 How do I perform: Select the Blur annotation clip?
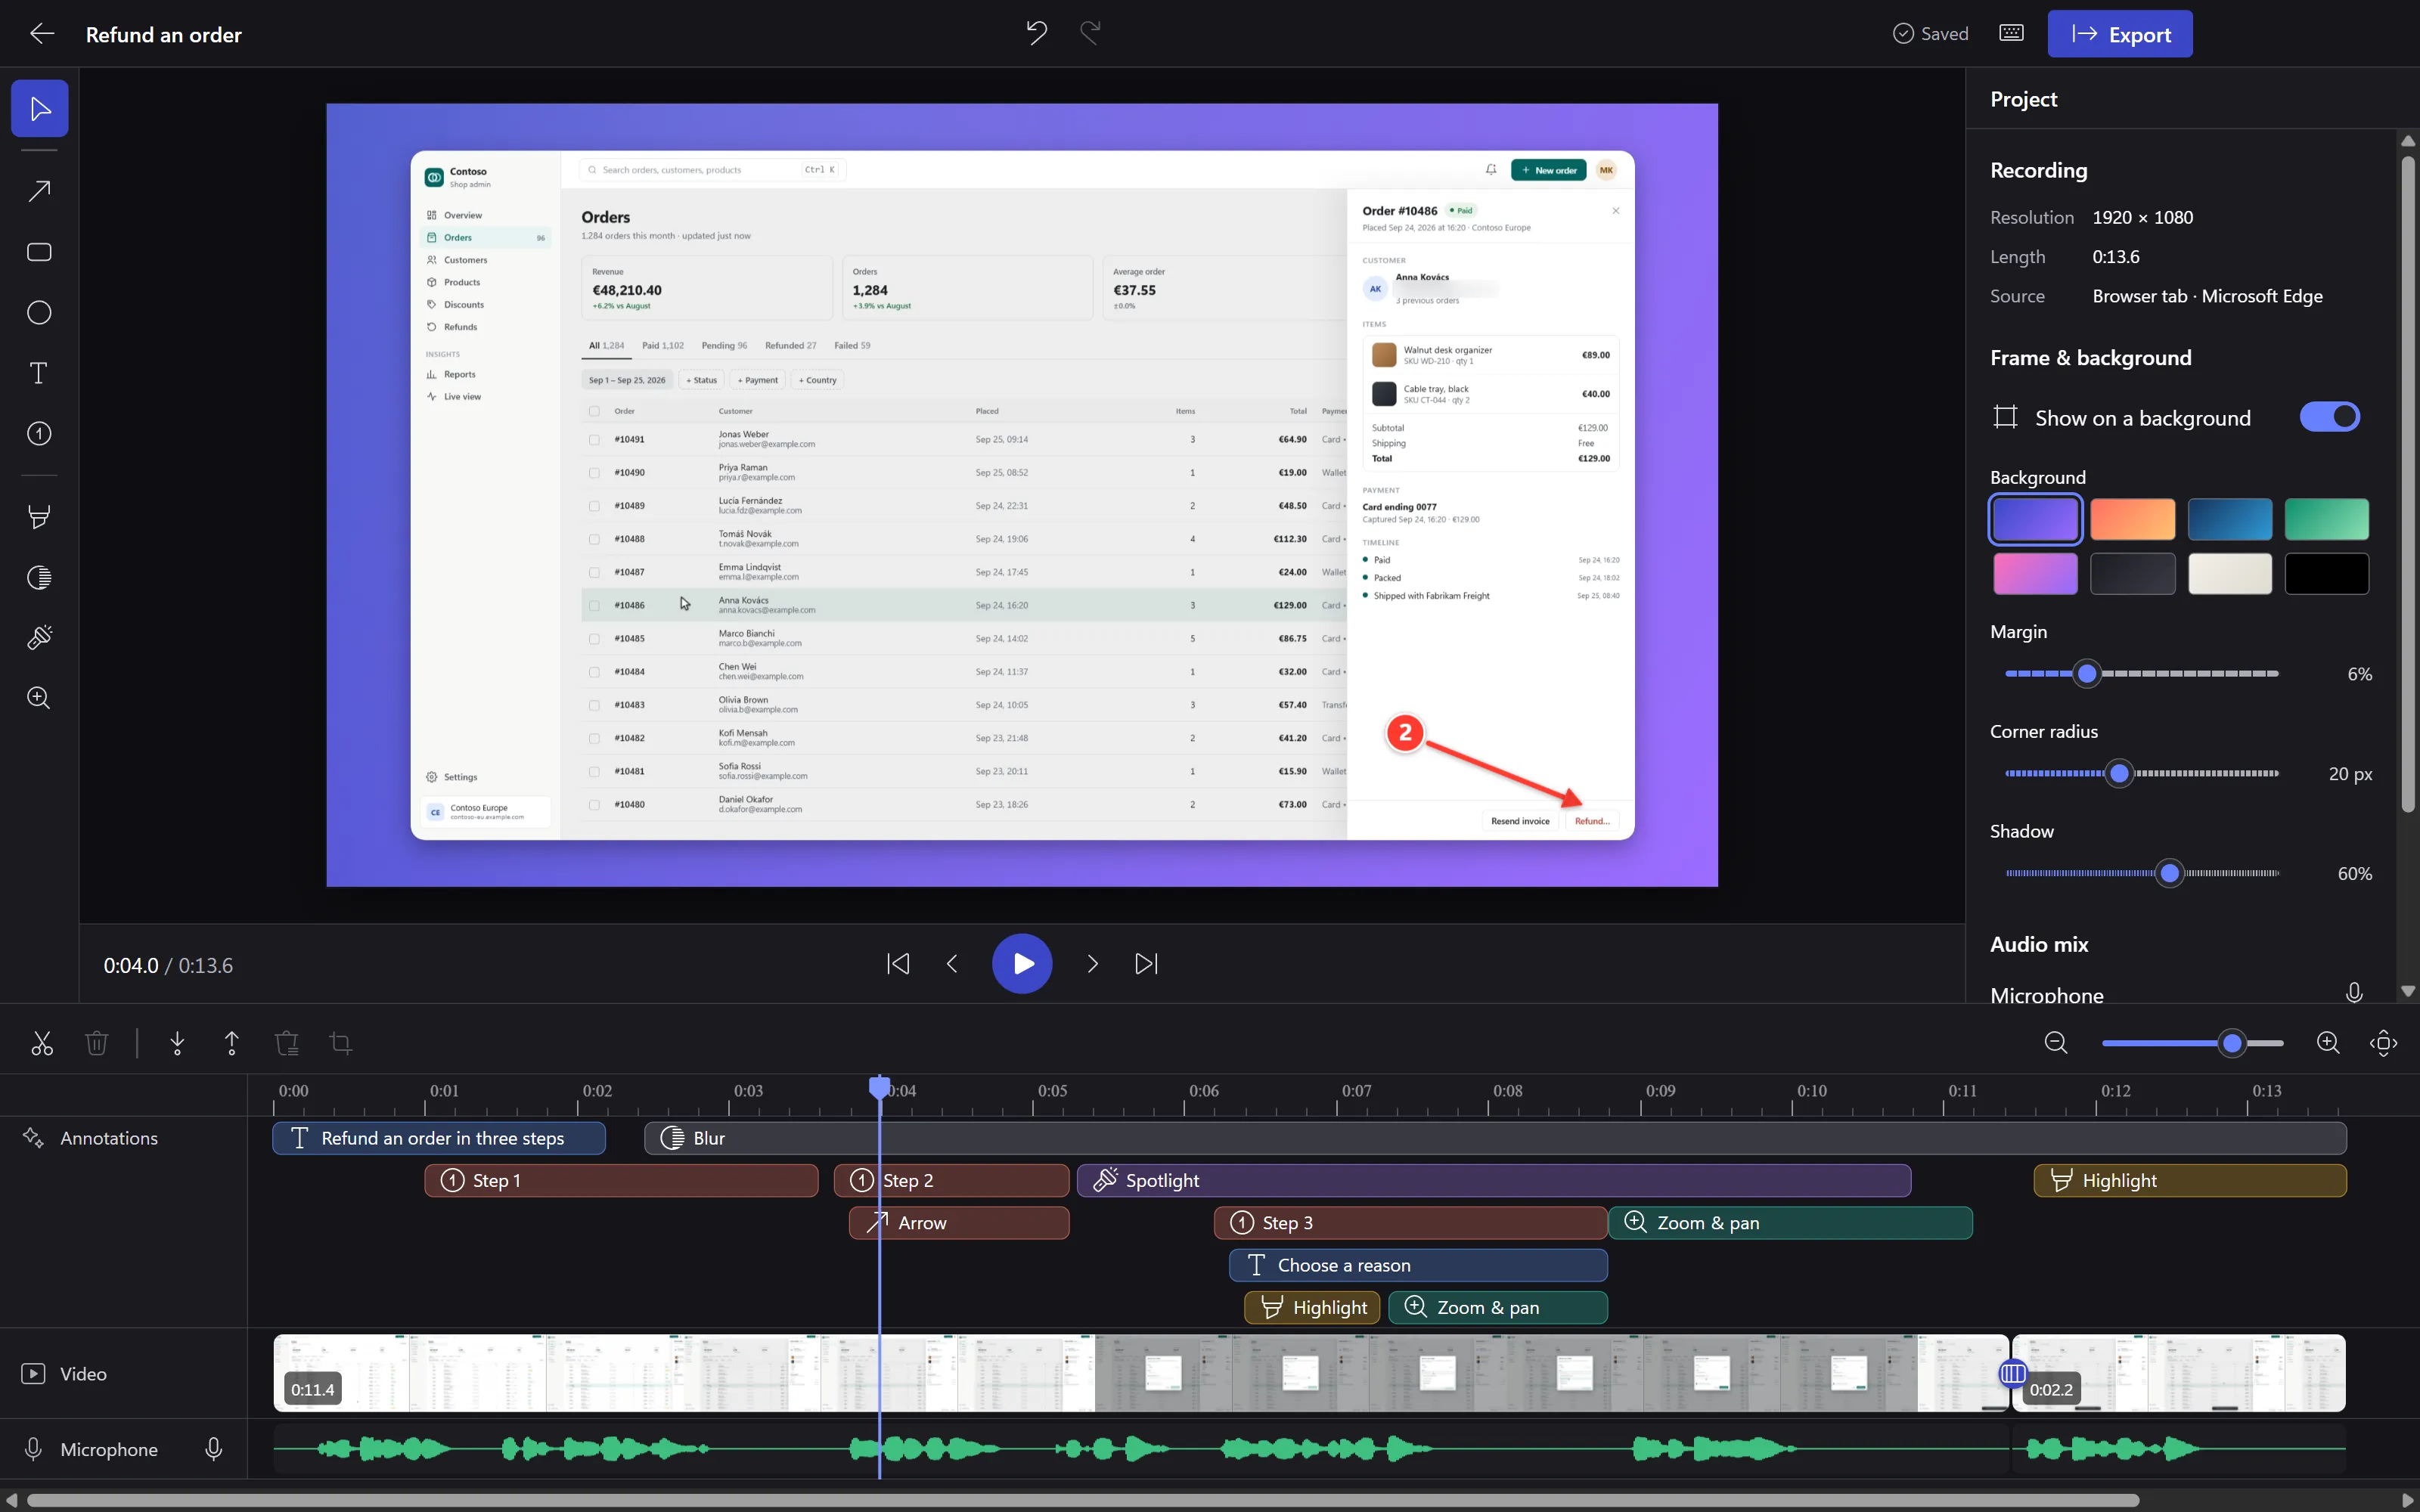(1496, 1138)
